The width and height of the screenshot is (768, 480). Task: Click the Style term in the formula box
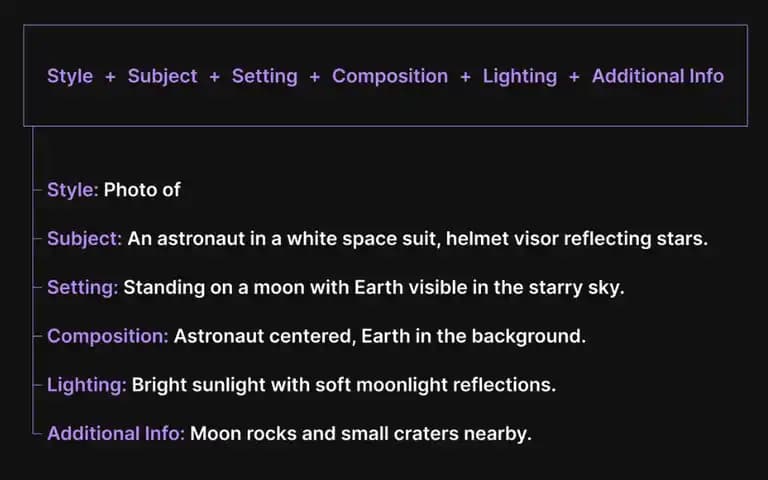pos(70,76)
